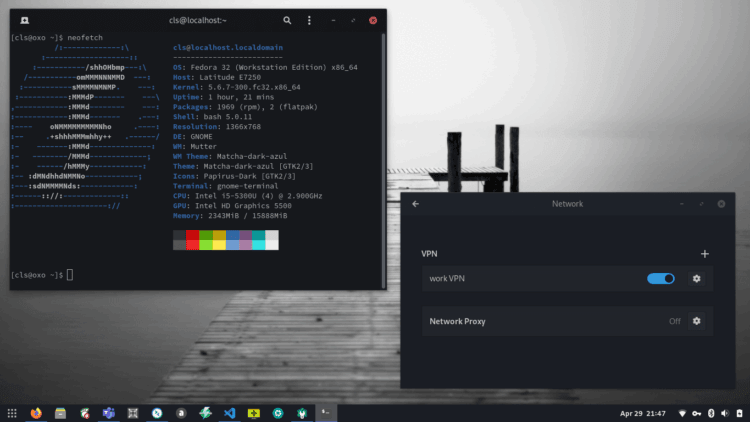This screenshot has width=750, height=422.
Task: Click the search icon in terminal header
Action: coord(287,20)
